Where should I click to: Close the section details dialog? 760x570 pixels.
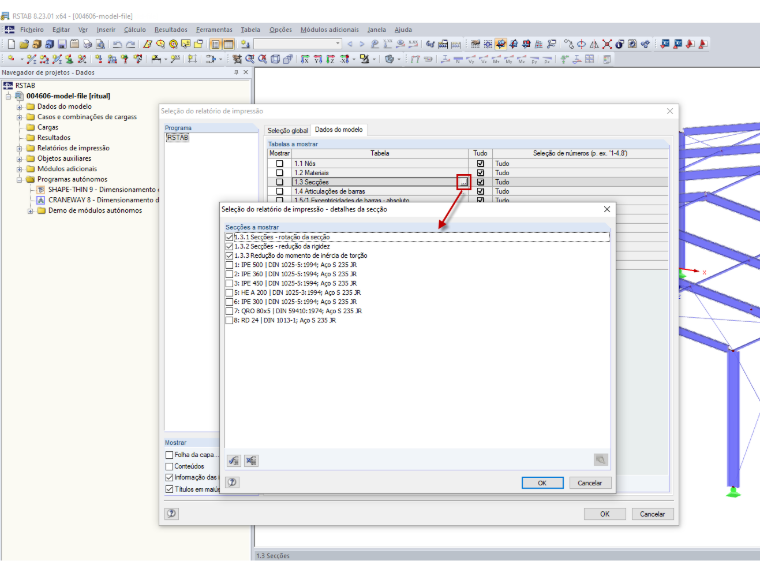[606, 209]
